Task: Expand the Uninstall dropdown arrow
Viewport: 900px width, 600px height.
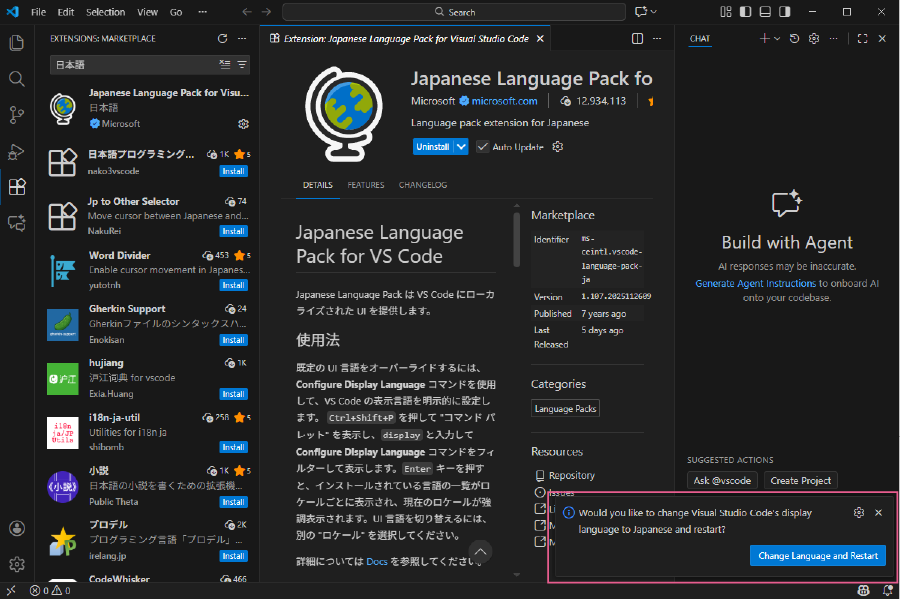Action: click(x=461, y=147)
